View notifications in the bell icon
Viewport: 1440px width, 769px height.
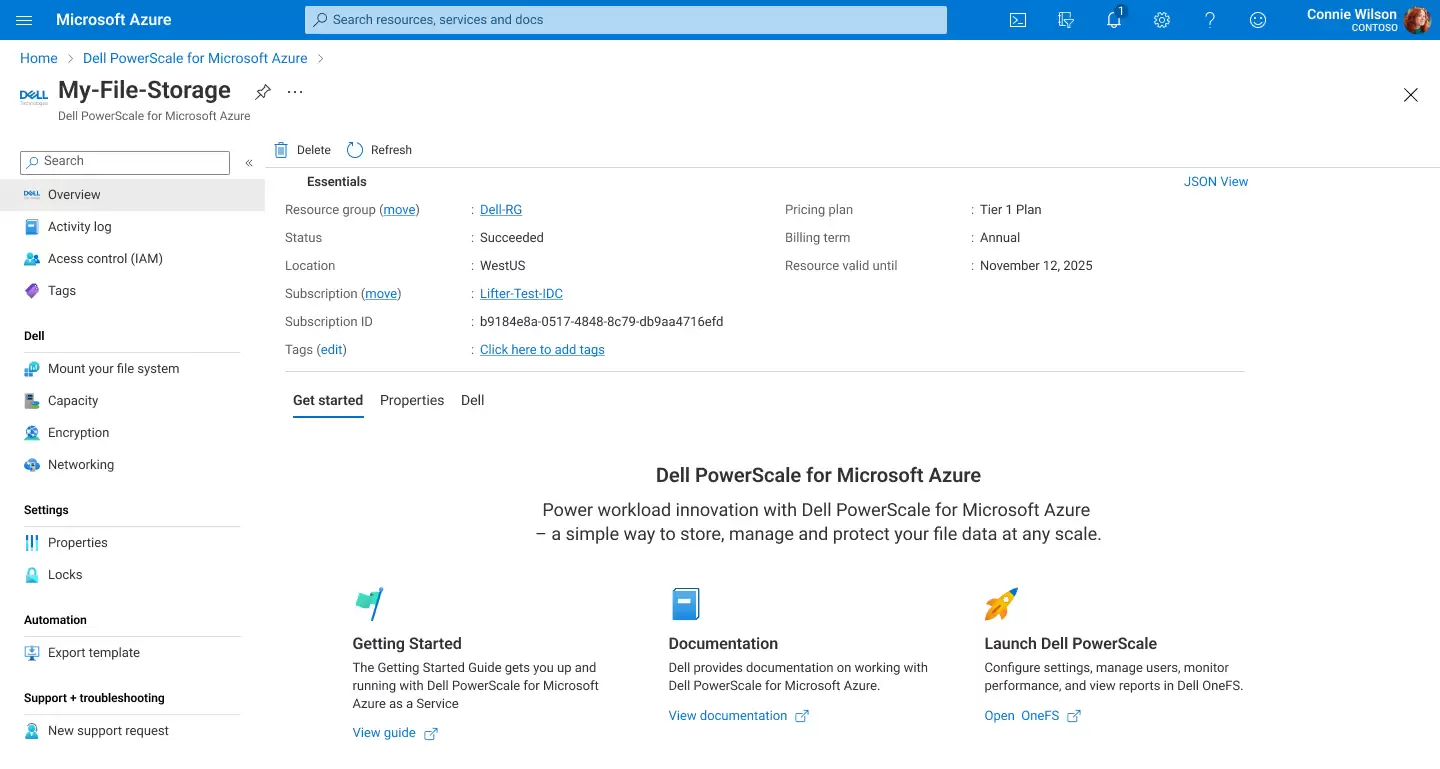coord(1113,20)
